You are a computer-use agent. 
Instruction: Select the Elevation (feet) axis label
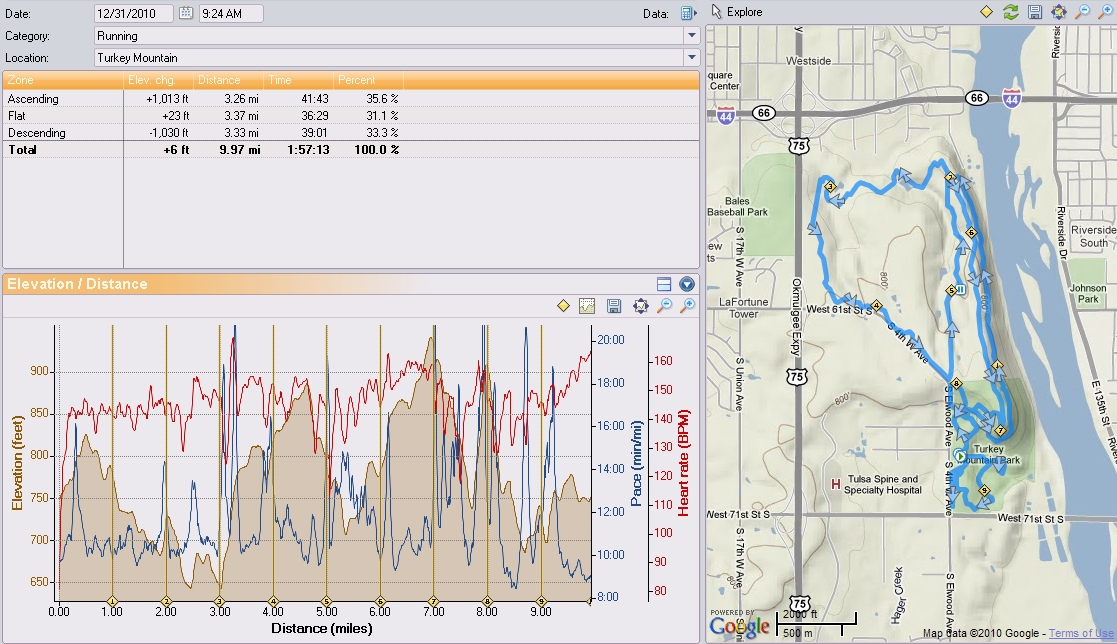click(x=17, y=462)
